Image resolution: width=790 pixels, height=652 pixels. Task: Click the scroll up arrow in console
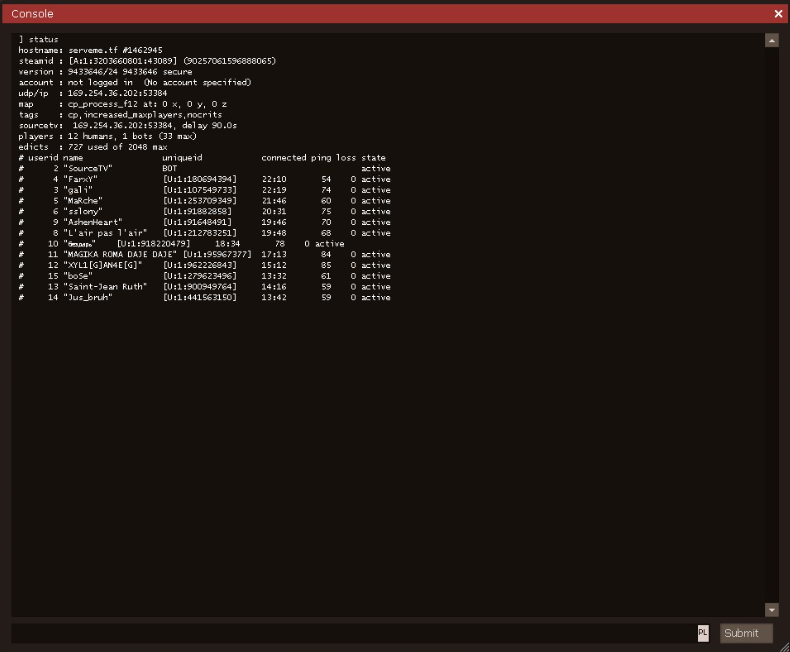[x=771, y=40]
